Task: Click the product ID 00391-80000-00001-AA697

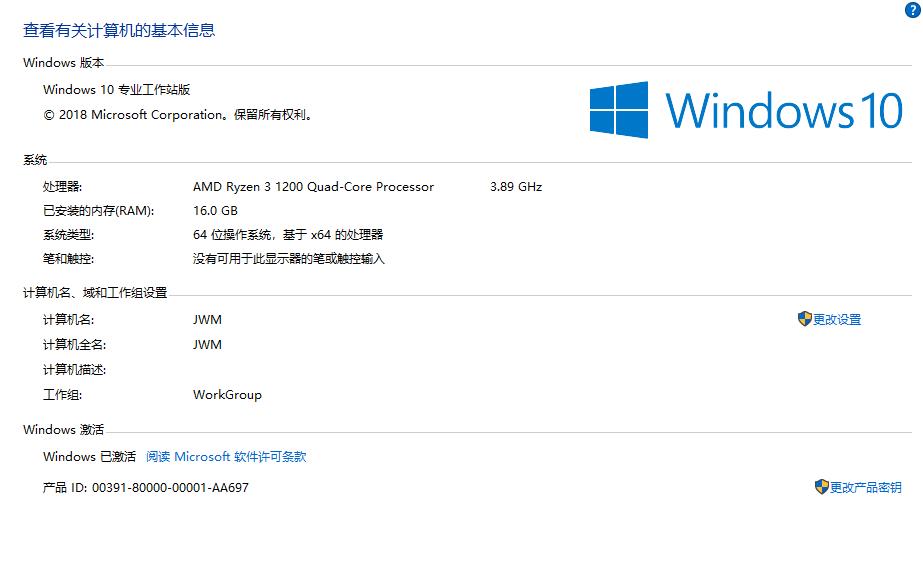Action: (170, 488)
